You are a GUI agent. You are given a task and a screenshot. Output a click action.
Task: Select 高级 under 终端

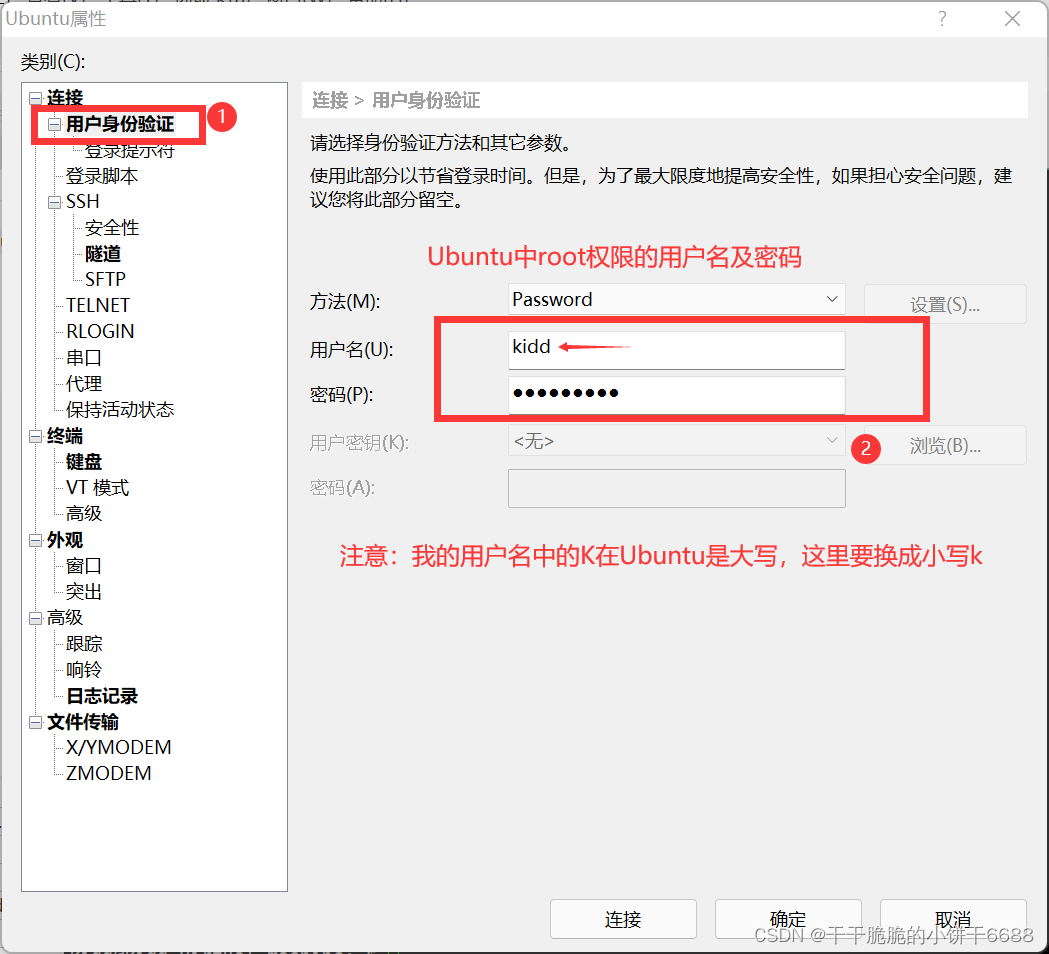click(x=84, y=514)
